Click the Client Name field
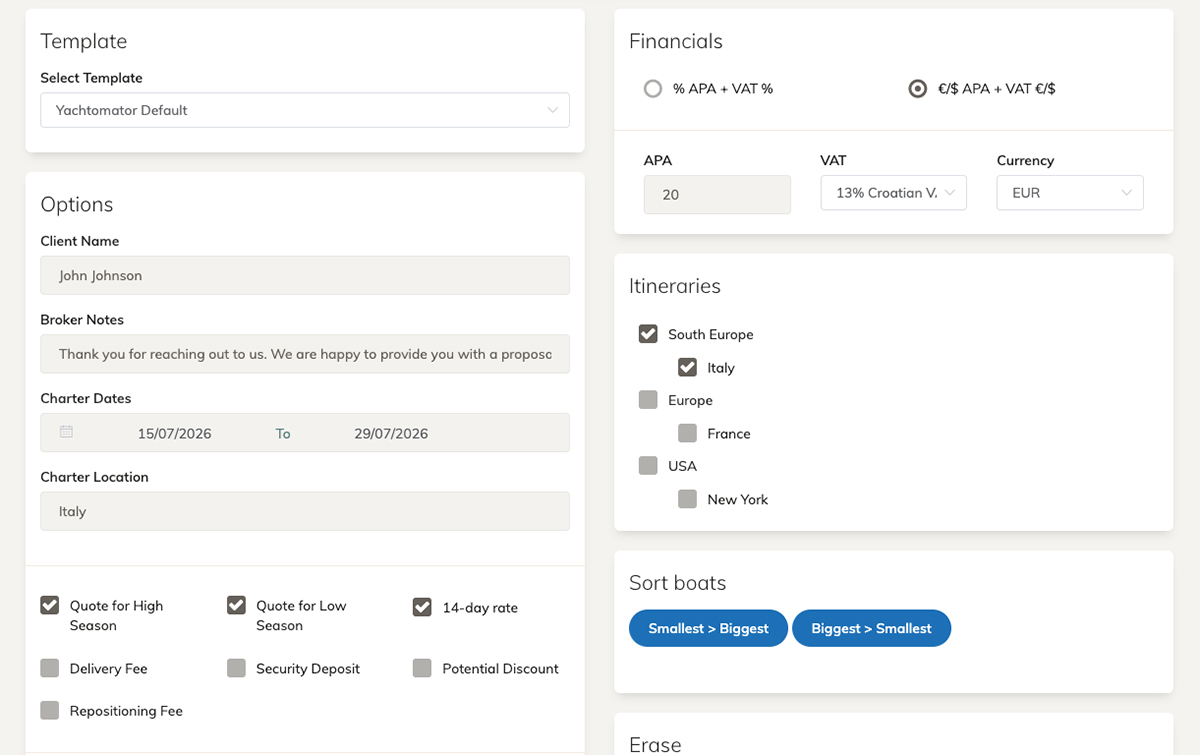The width and height of the screenshot is (1200, 755). point(305,275)
